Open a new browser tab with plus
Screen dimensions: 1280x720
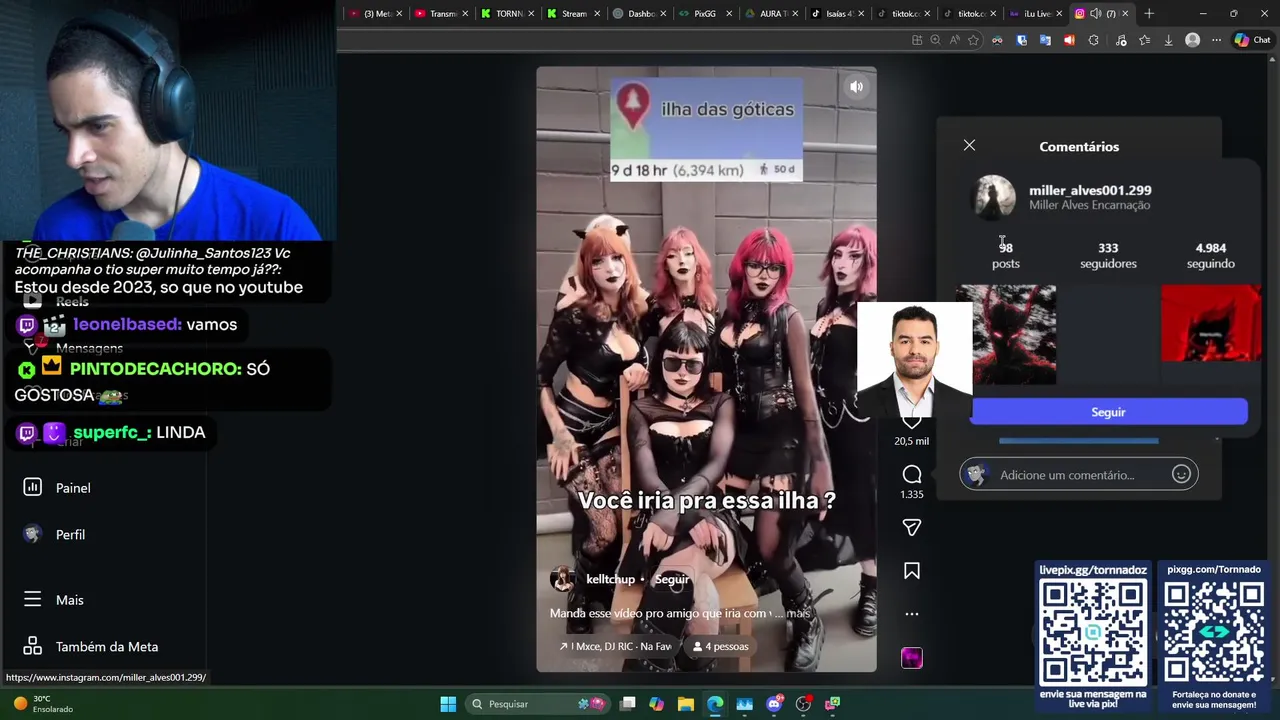(1149, 14)
